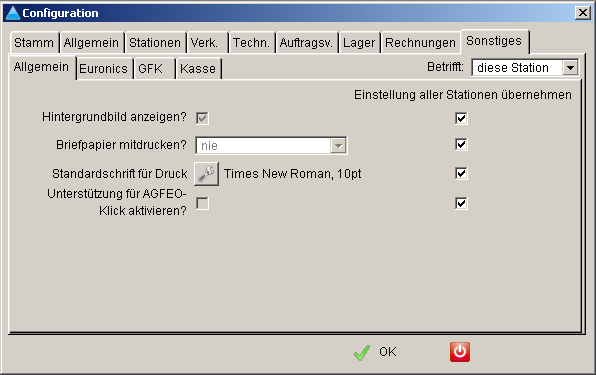This screenshot has height=375, width=596.
Task: Select the Euronics sub-tab
Action: click(x=103, y=69)
